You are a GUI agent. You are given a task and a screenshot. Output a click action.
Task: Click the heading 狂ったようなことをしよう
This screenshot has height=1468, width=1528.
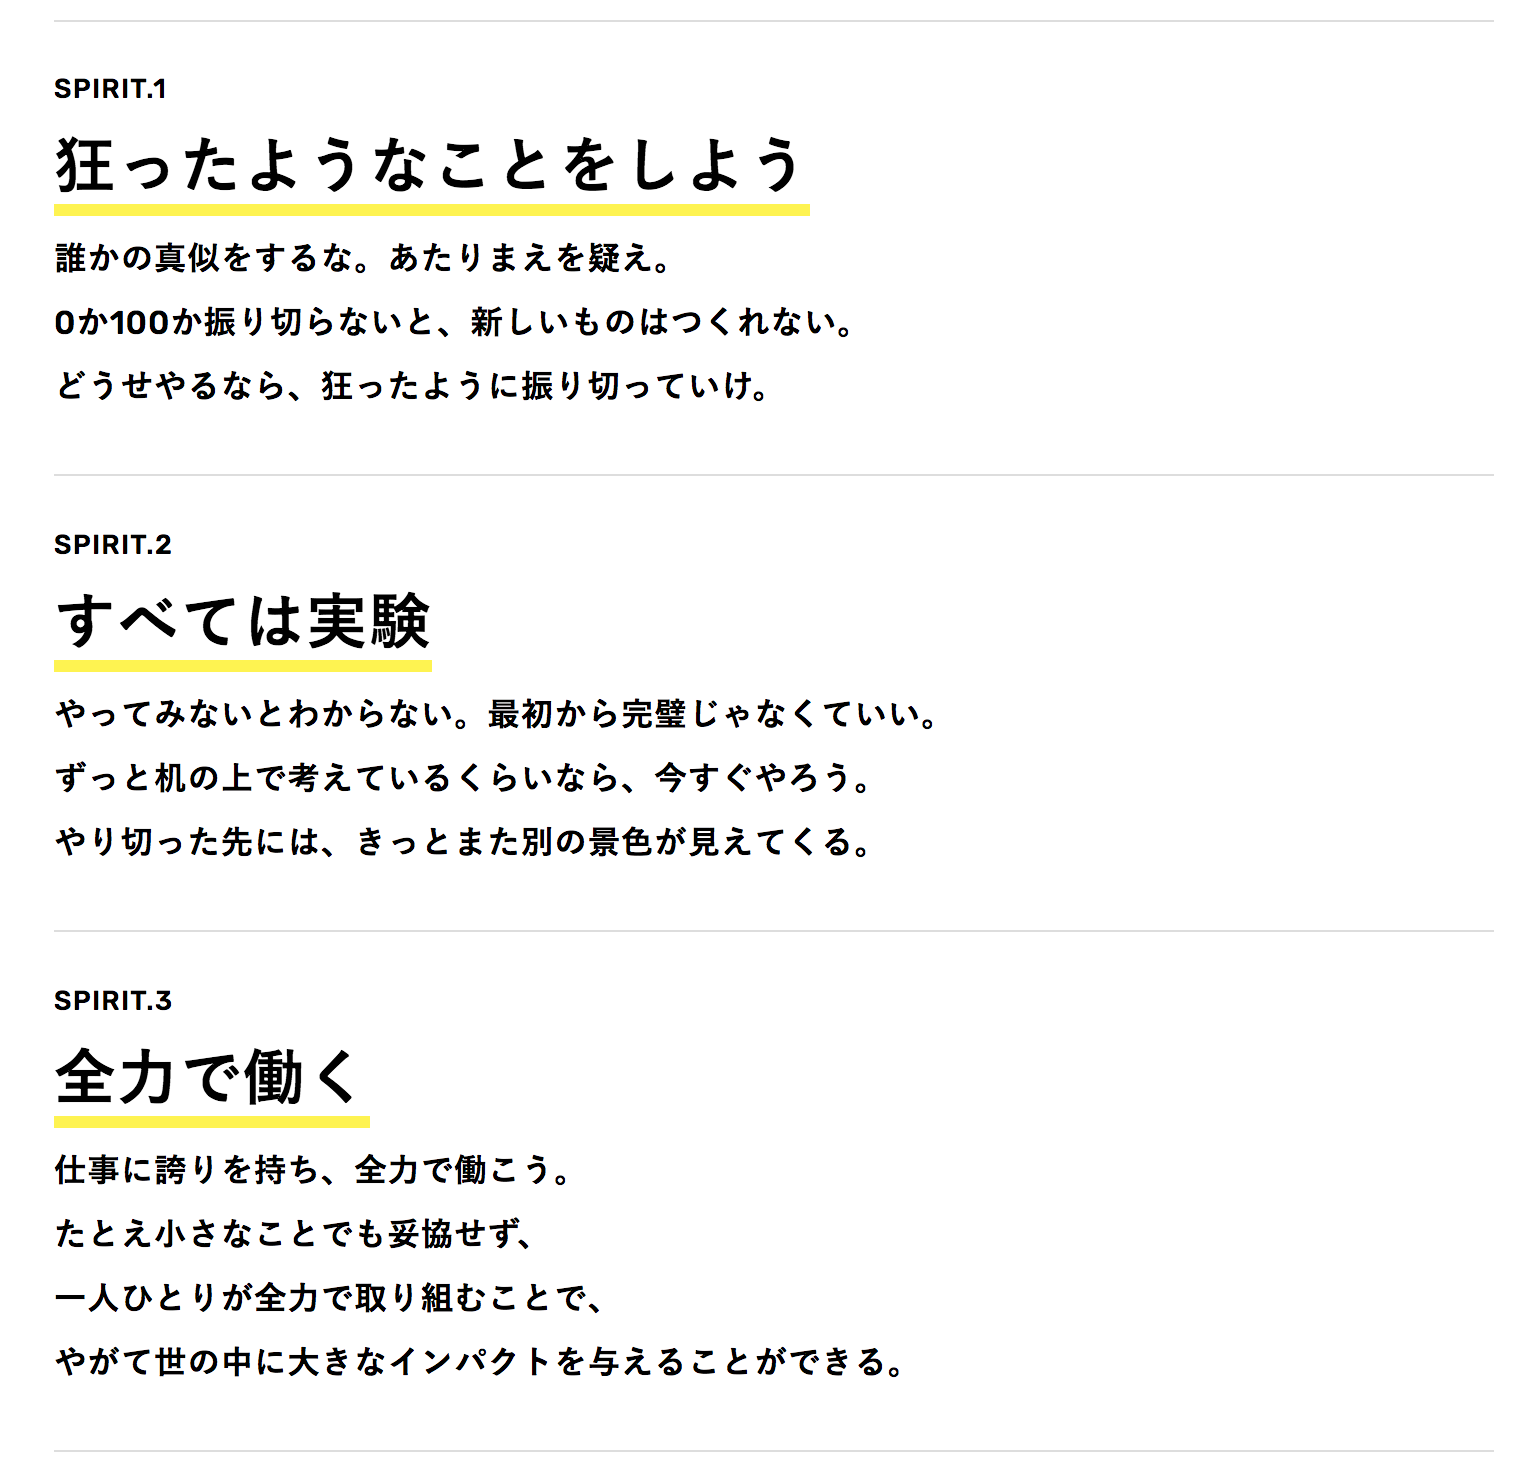click(430, 165)
